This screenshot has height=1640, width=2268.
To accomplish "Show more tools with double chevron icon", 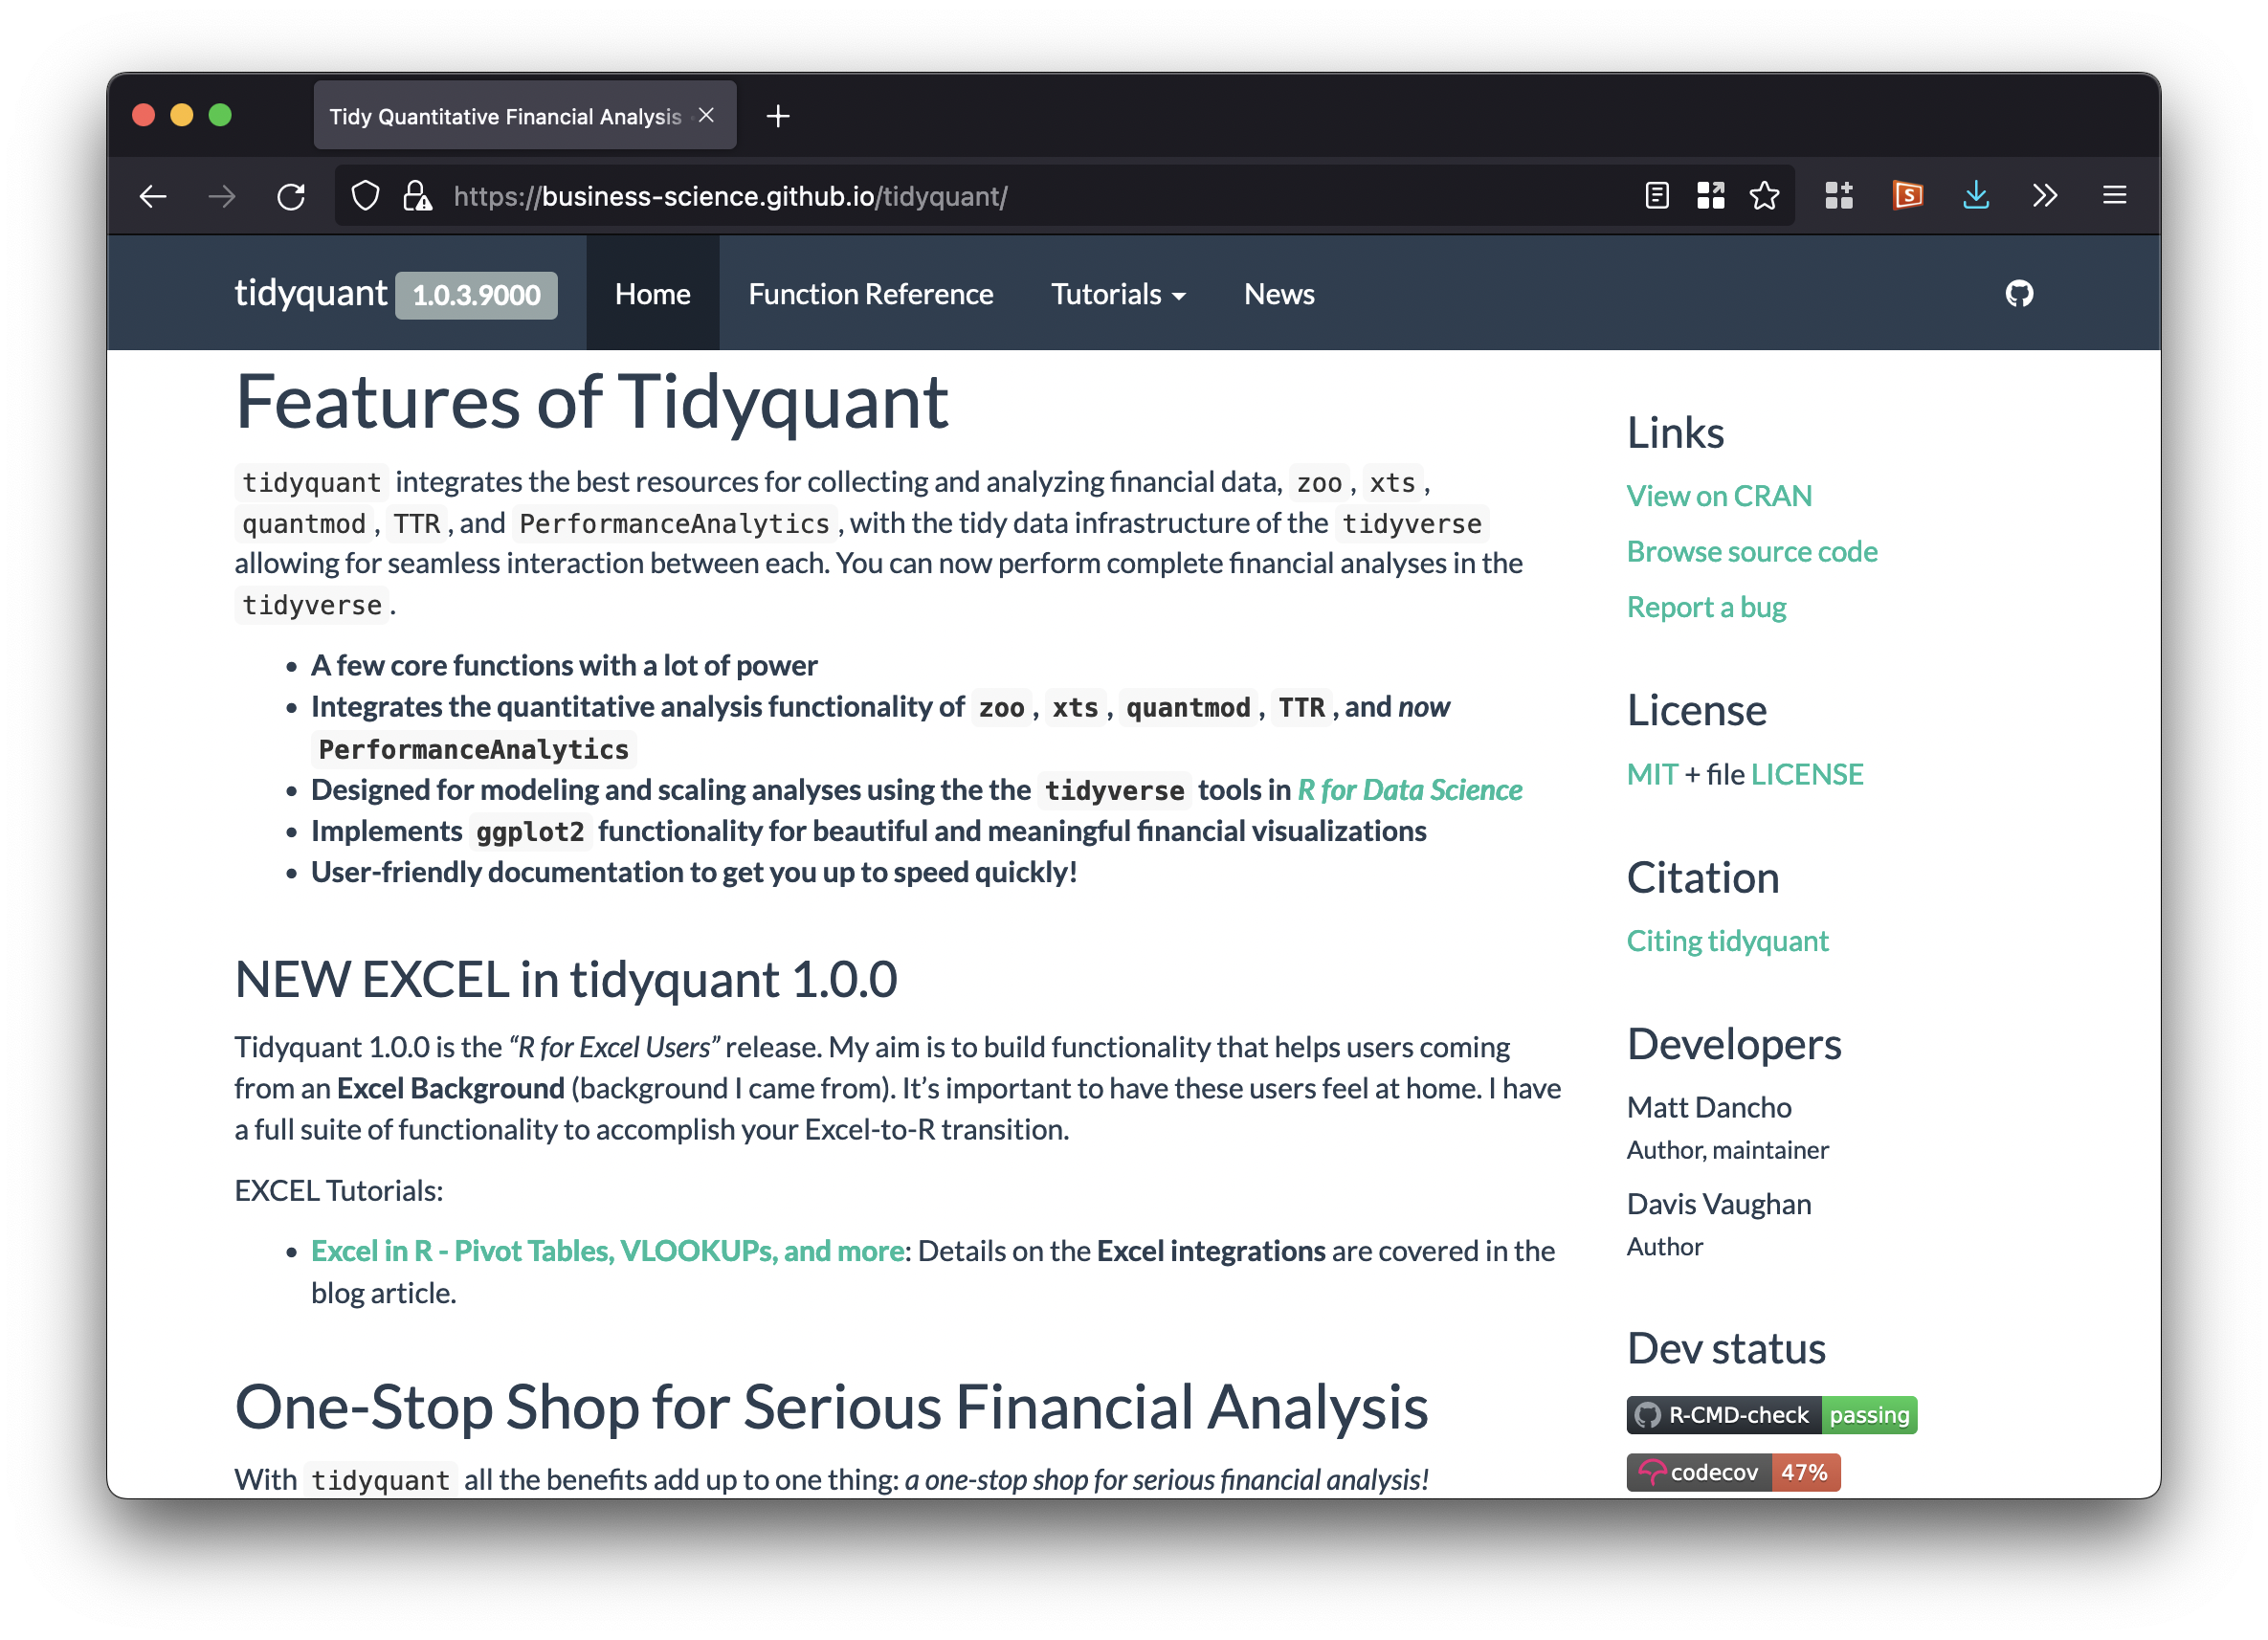I will 2045,195.
